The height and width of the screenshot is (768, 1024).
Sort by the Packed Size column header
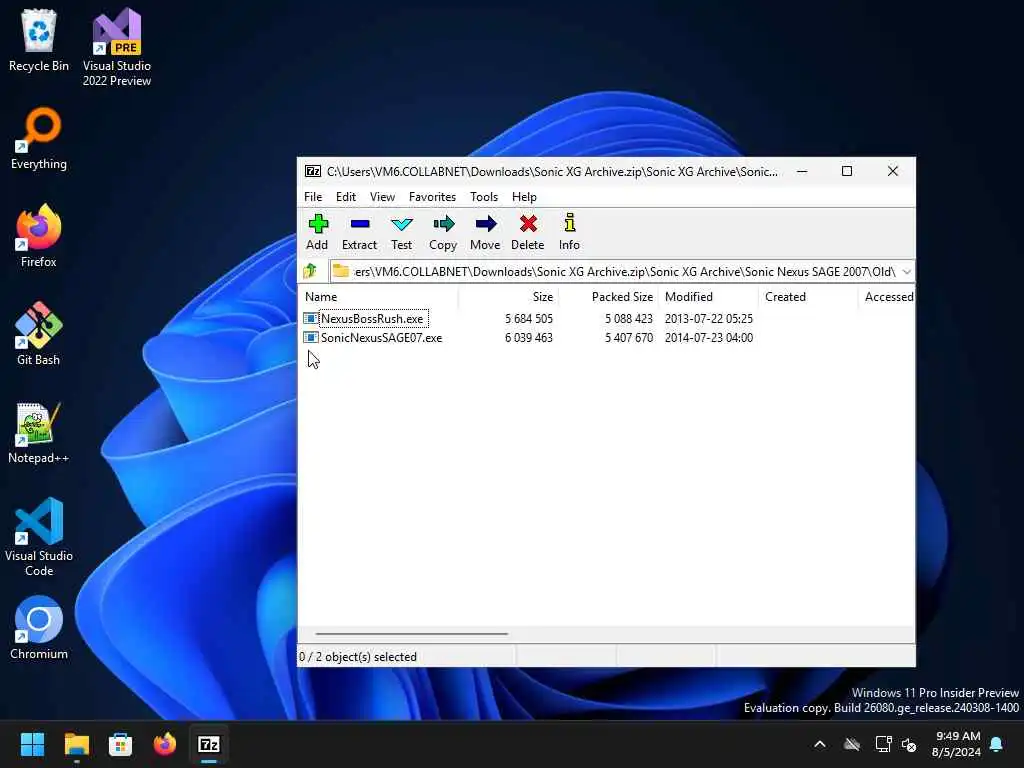click(x=609, y=296)
